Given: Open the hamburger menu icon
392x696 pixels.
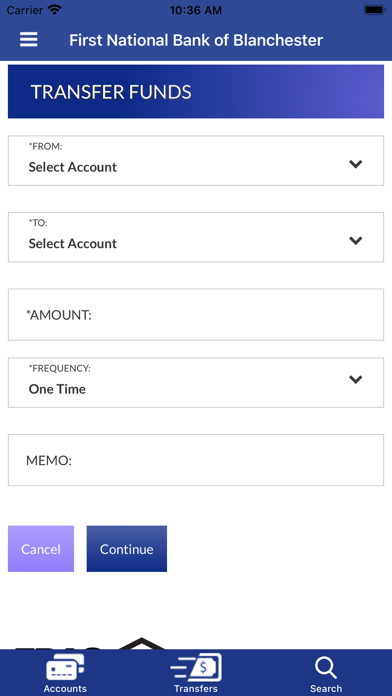Looking at the screenshot, I should tap(28, 40).
